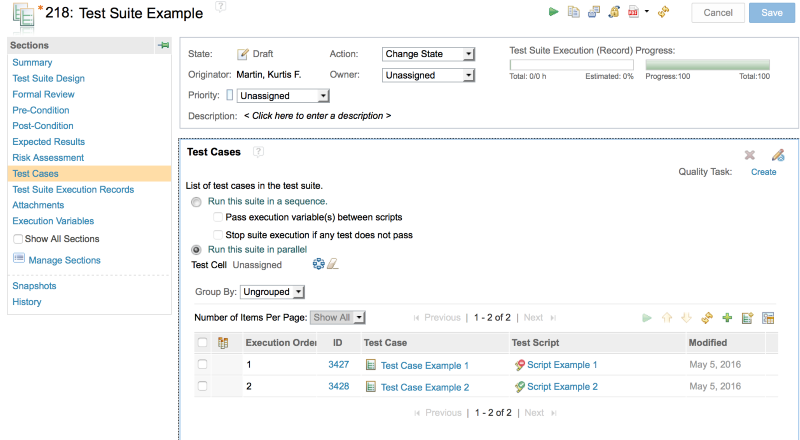Image resolution: width=800 pixels, height=440 pixels.
Task: Open the Manage Sections link
Action: click(64, 260)
